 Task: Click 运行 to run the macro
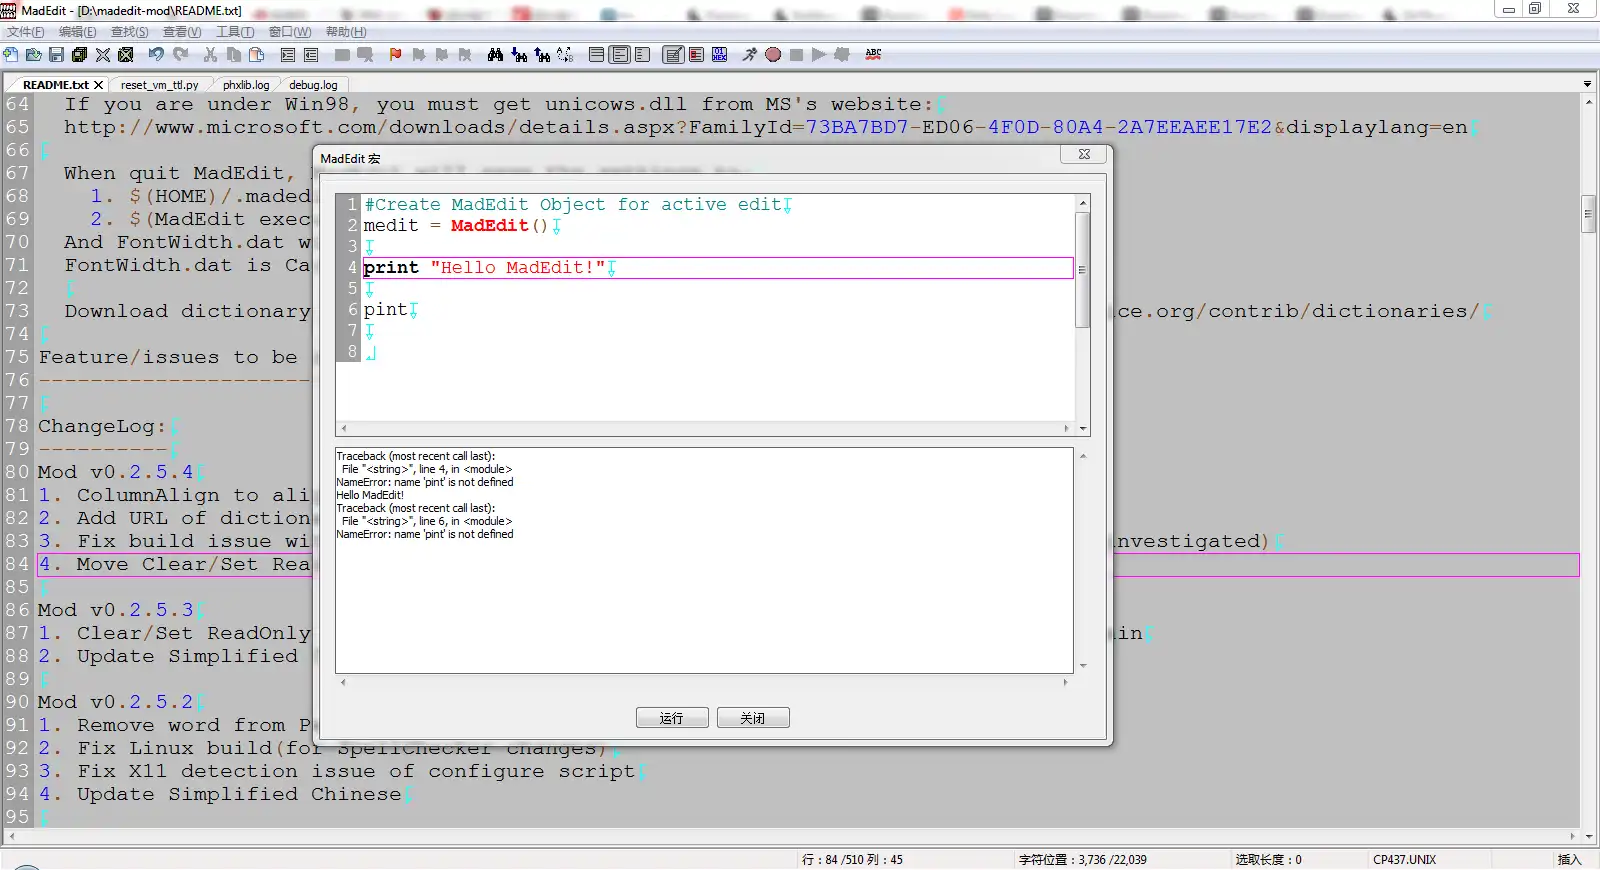[x=672, y=718]
